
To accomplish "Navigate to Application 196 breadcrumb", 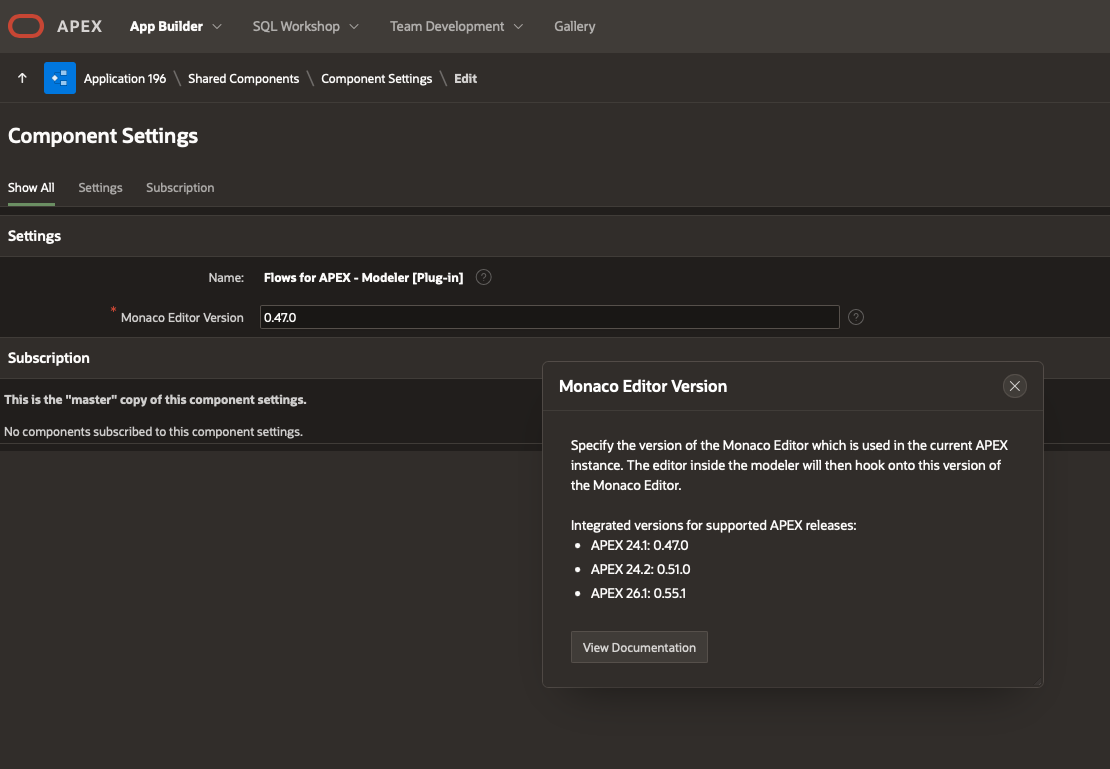I will click(x=125, y=79).
